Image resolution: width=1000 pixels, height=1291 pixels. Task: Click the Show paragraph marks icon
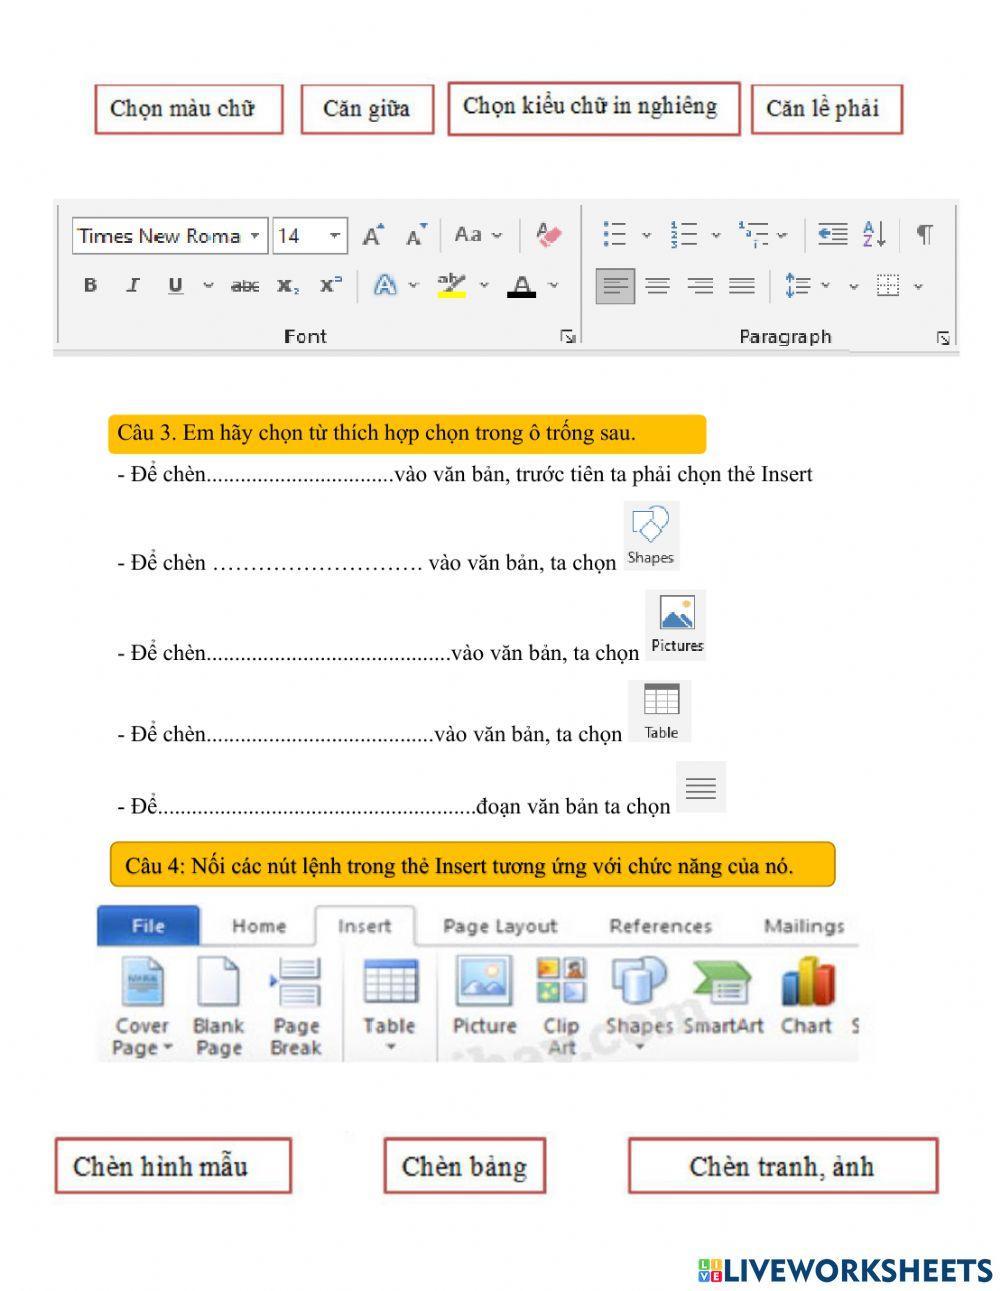coord(925,235)
